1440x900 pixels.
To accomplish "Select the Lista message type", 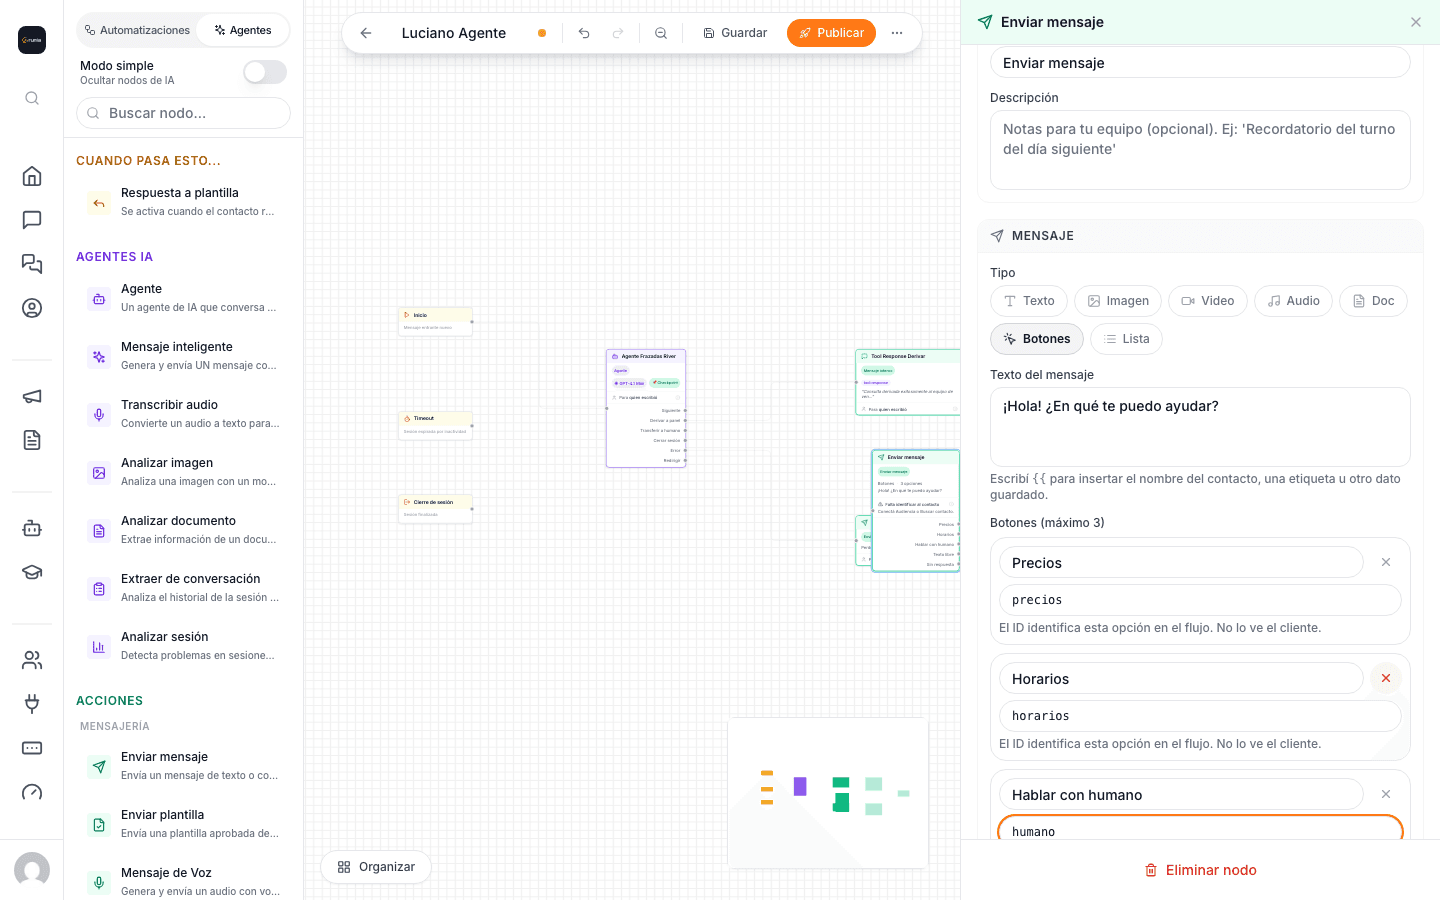I will 1126,339.
